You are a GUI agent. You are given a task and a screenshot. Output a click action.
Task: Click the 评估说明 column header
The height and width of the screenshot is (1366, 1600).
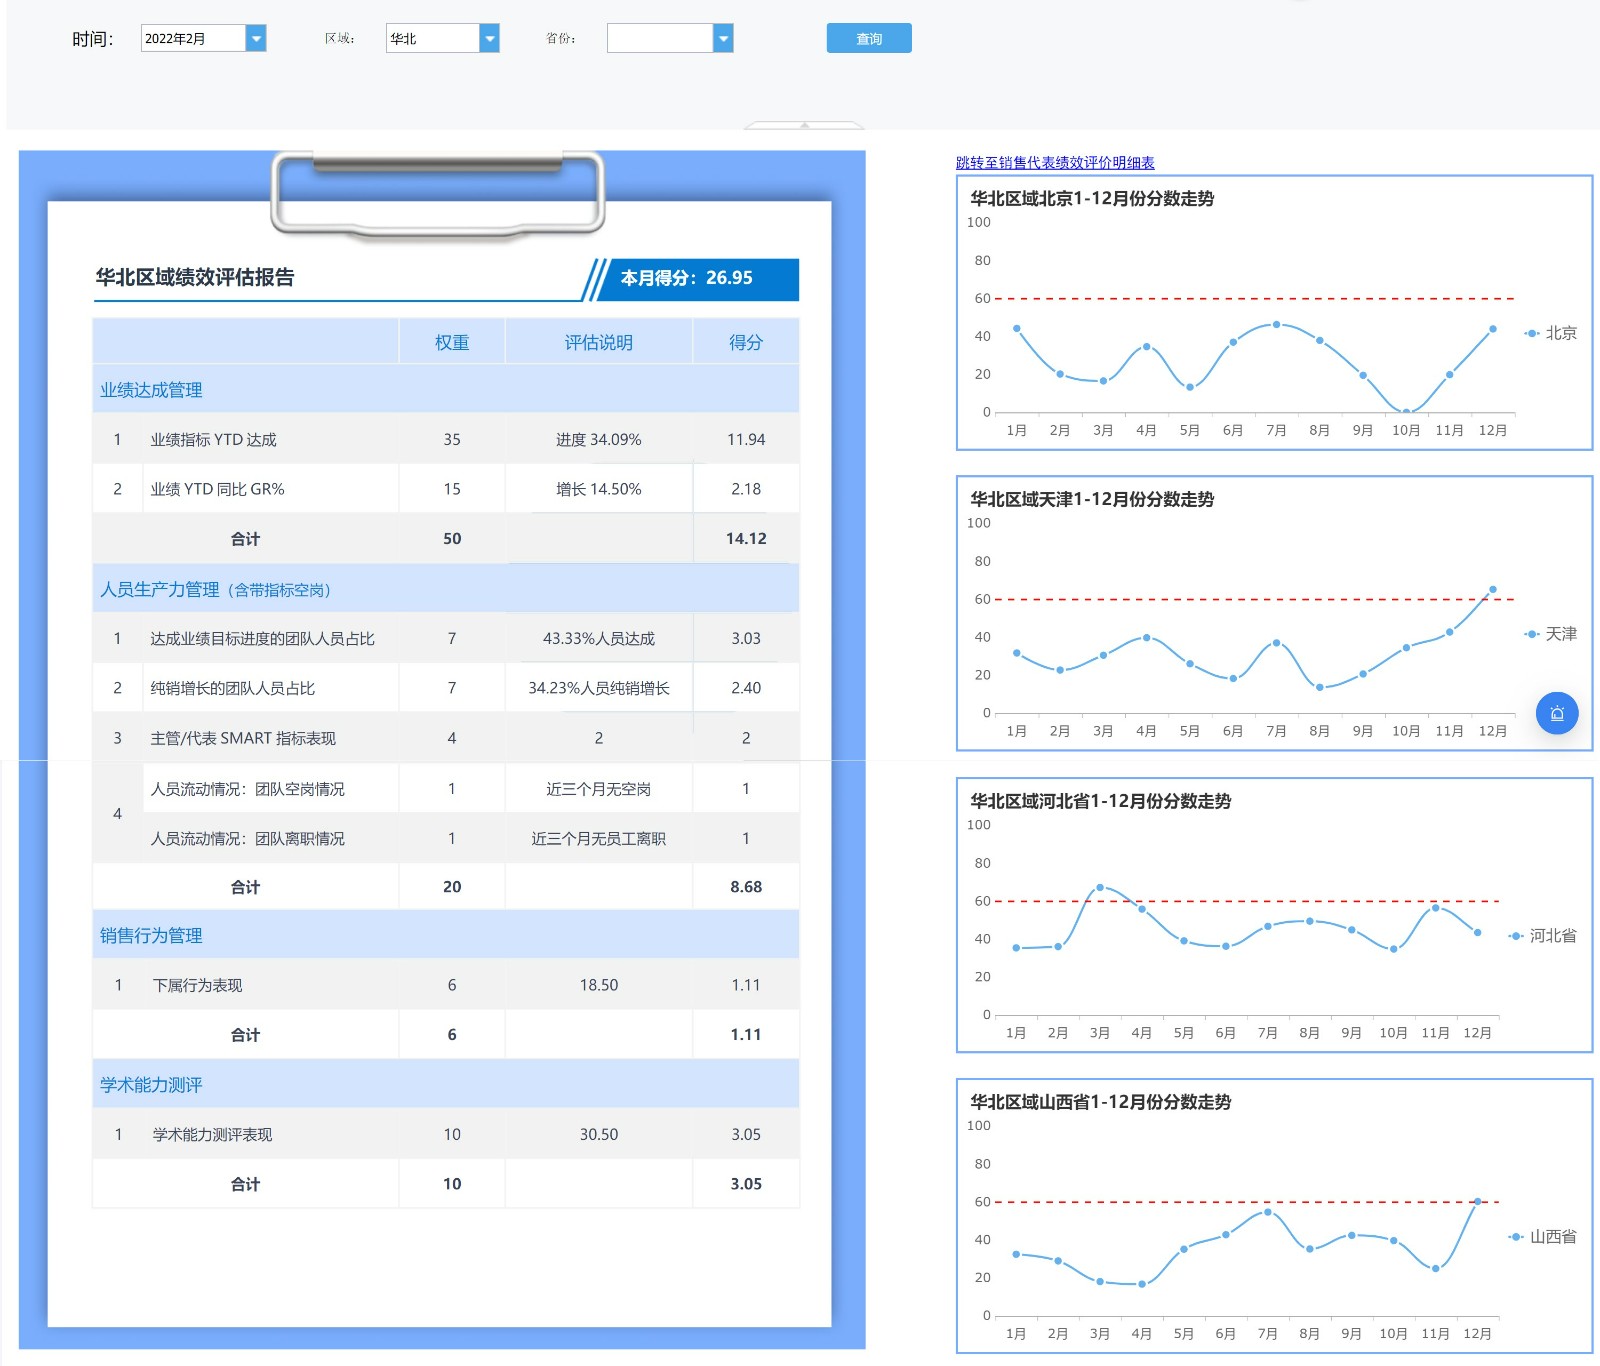tap(599, 342)
